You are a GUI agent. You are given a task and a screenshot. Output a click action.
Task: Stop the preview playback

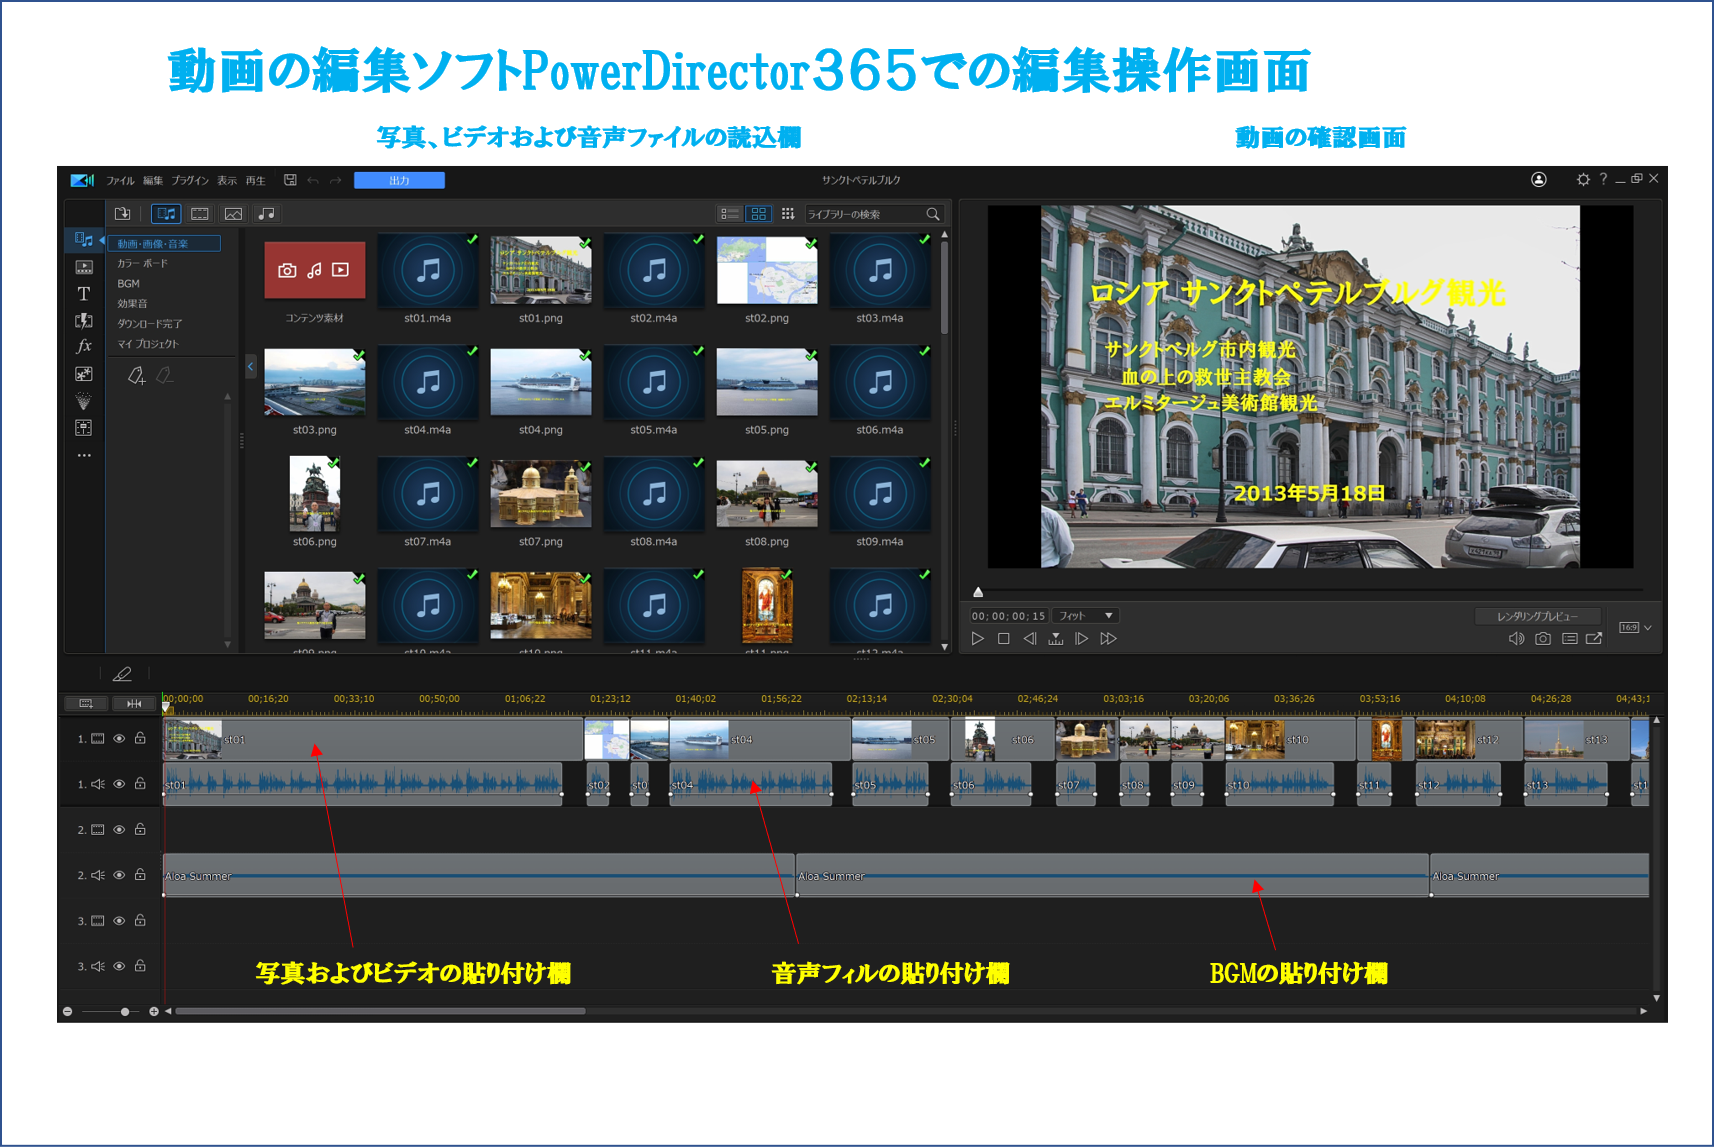[1004, 639]
